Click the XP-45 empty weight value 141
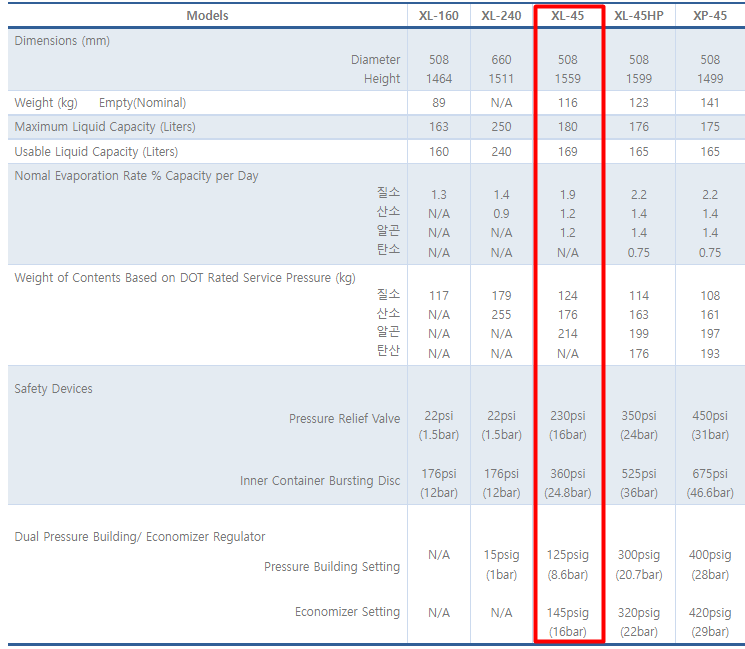745x649 pixels. pyautogui.click(x=710, y=103)
